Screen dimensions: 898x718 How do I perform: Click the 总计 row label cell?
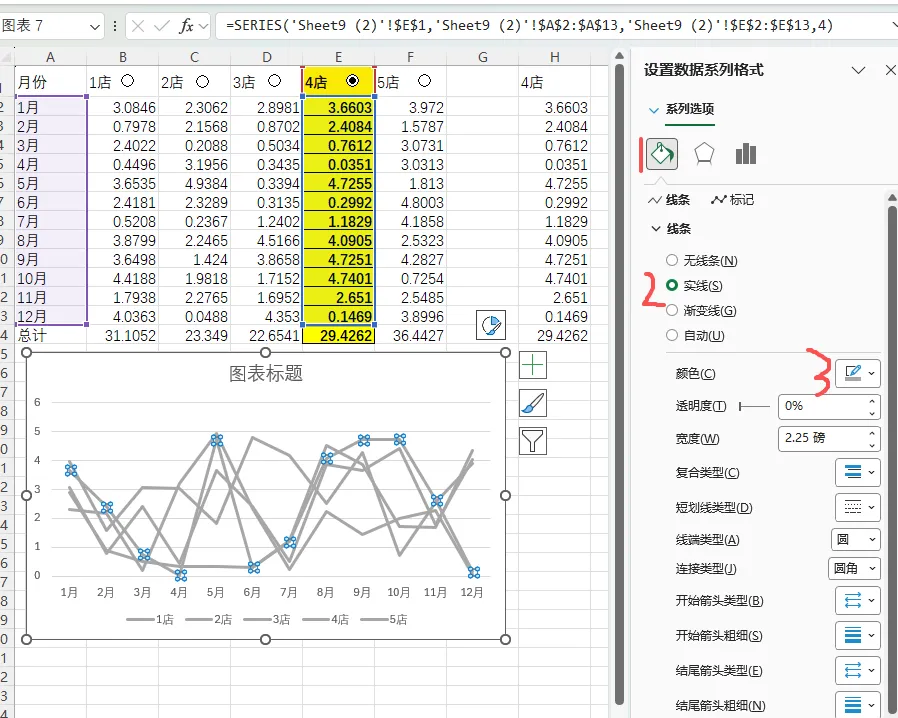[50, 336]
